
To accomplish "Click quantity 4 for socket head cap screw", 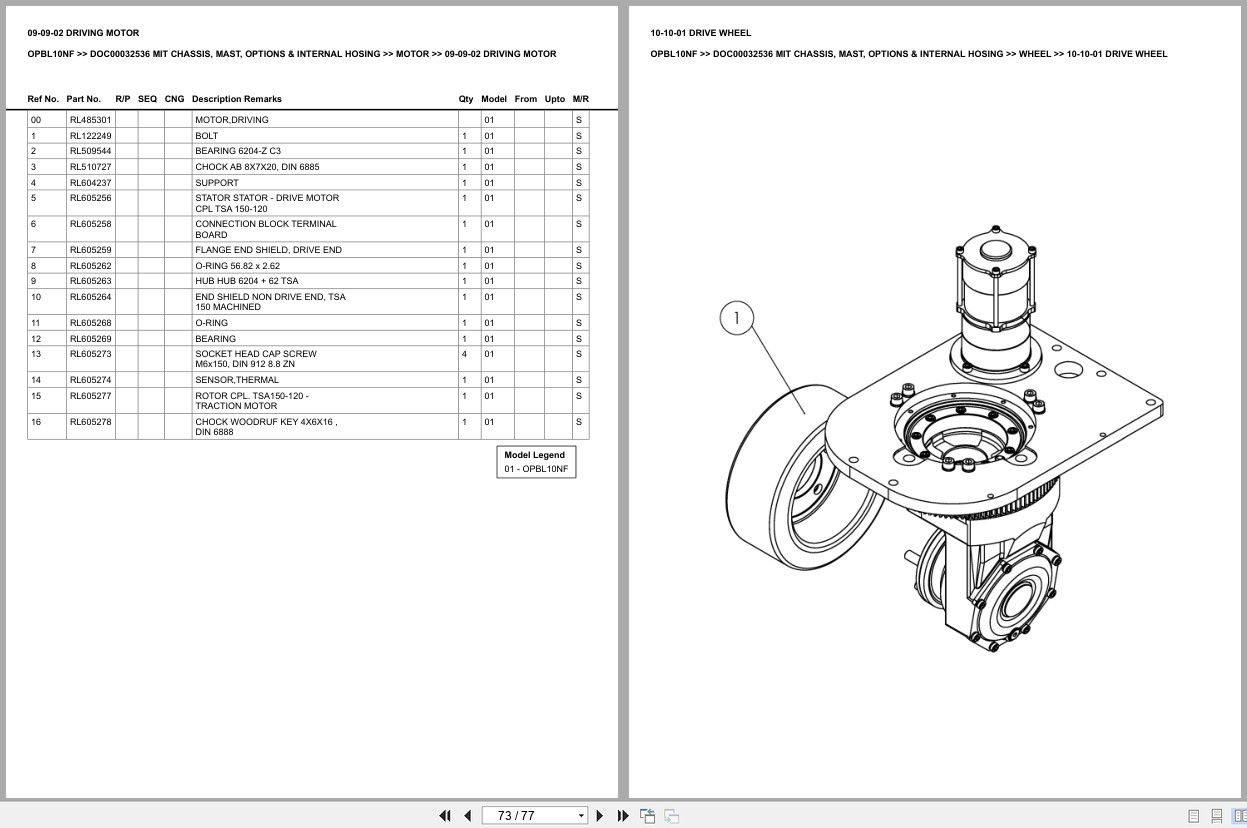I will [x=464, y=354].
